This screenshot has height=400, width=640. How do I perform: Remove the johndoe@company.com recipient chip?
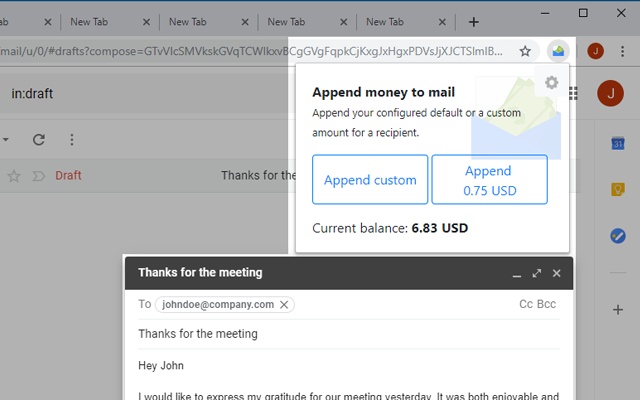pyautogui.click(x=284, y=304)
